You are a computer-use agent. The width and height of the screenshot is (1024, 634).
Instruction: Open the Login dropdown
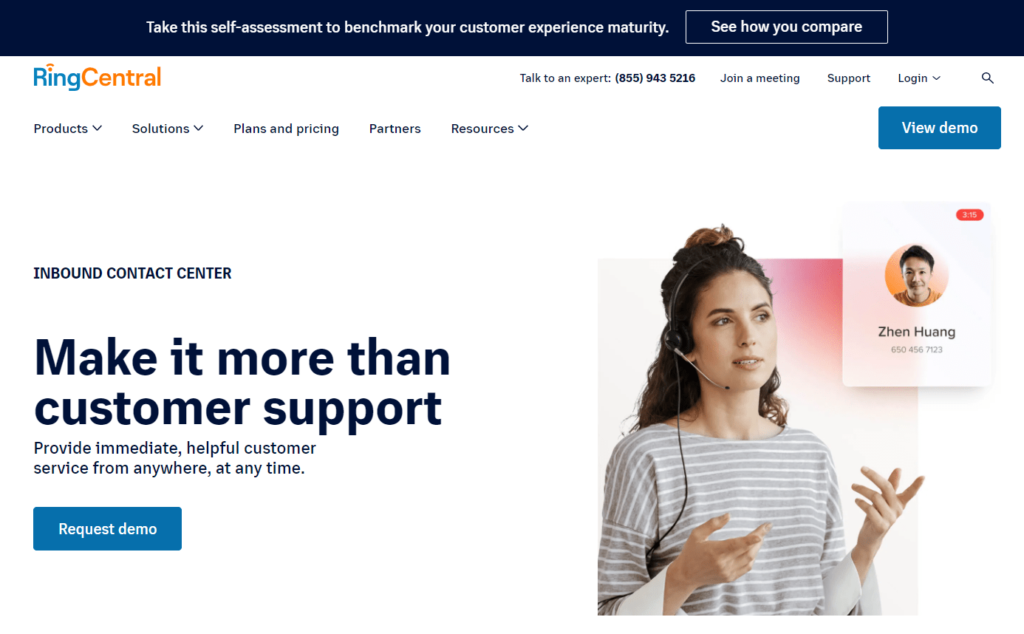(x=919, y=78)
